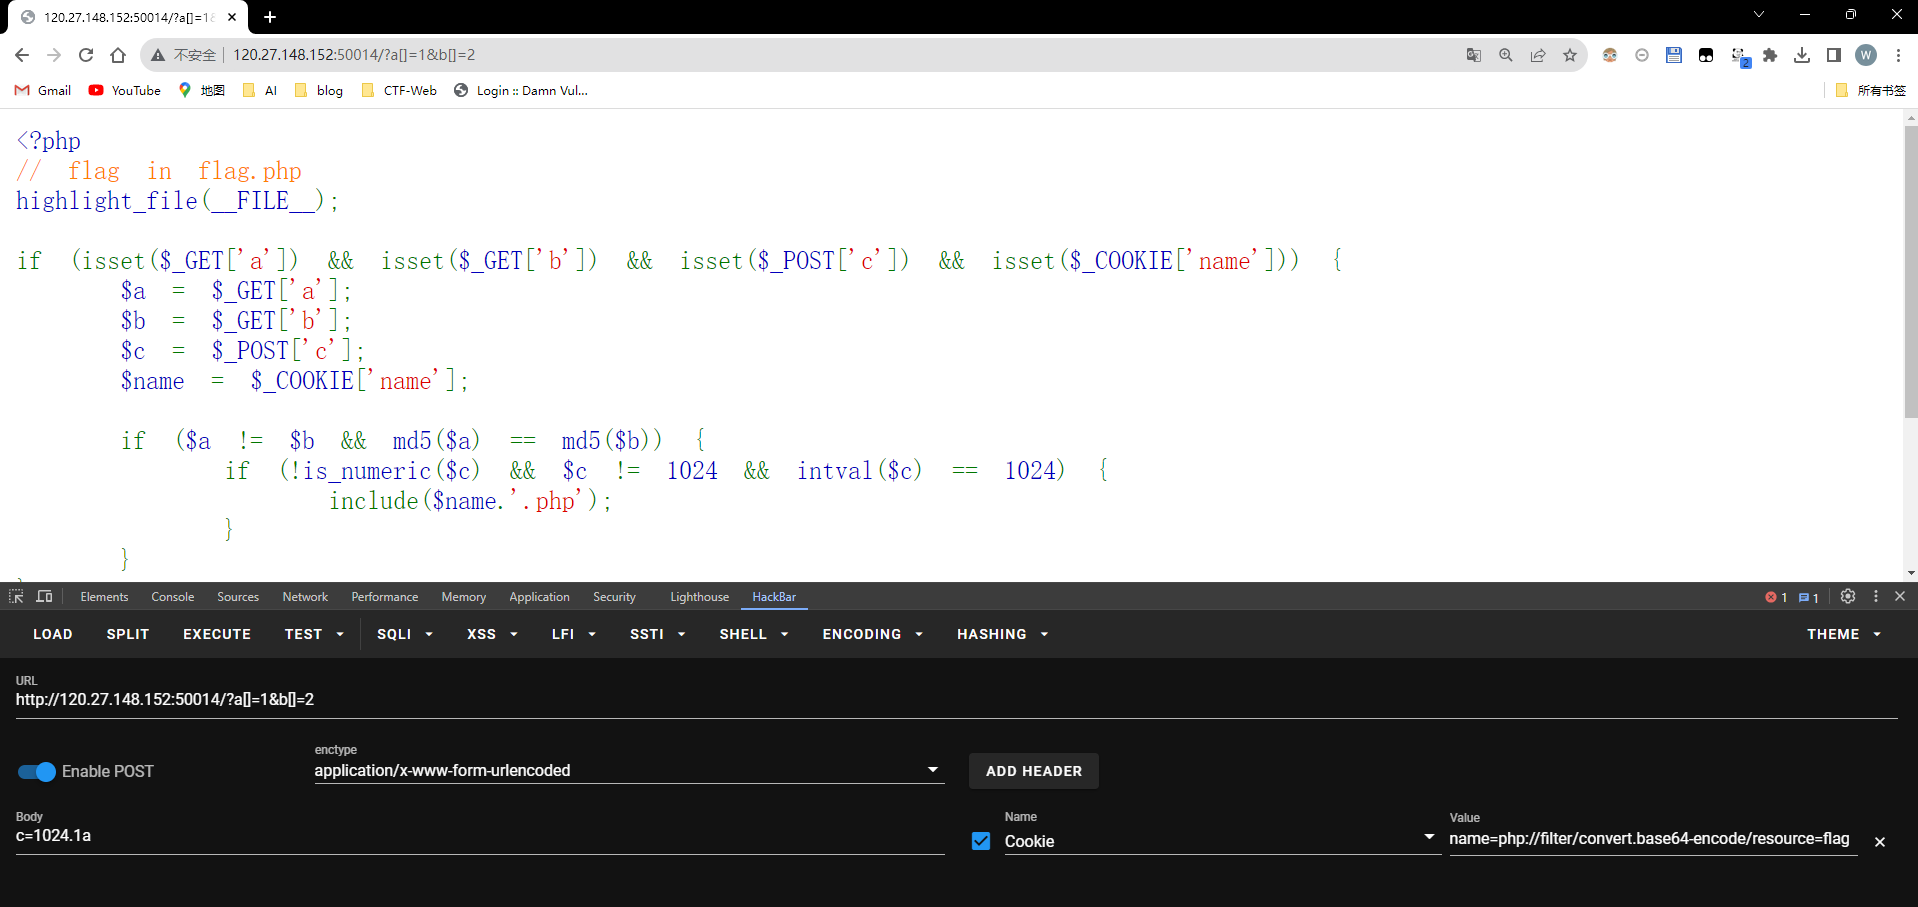Show the DevTools issues count badge
The image size is (1918, 907).
coord(1809,597)
